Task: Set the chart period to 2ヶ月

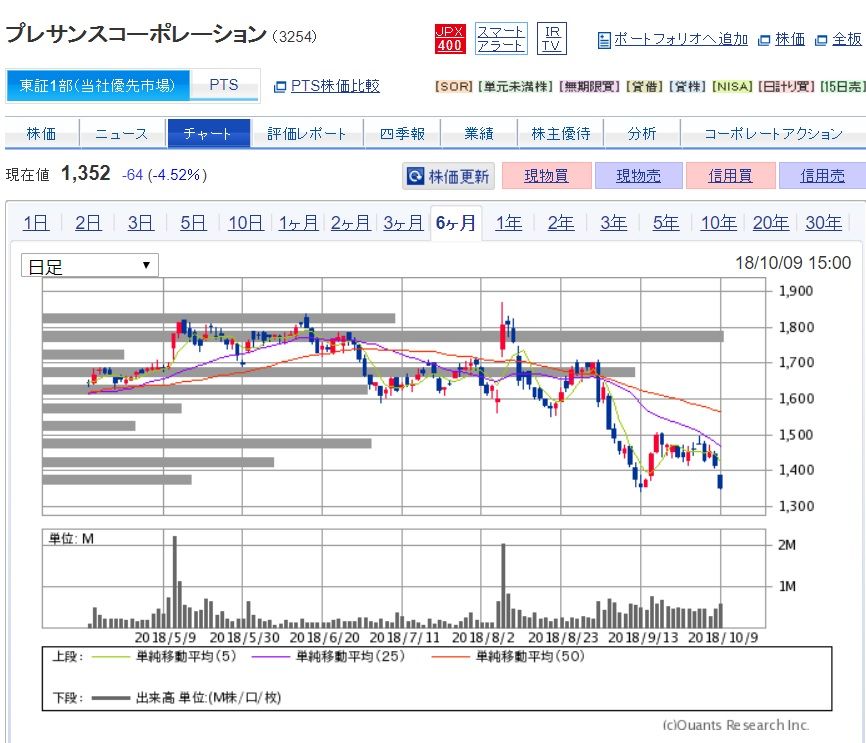Action: [351, 223]
